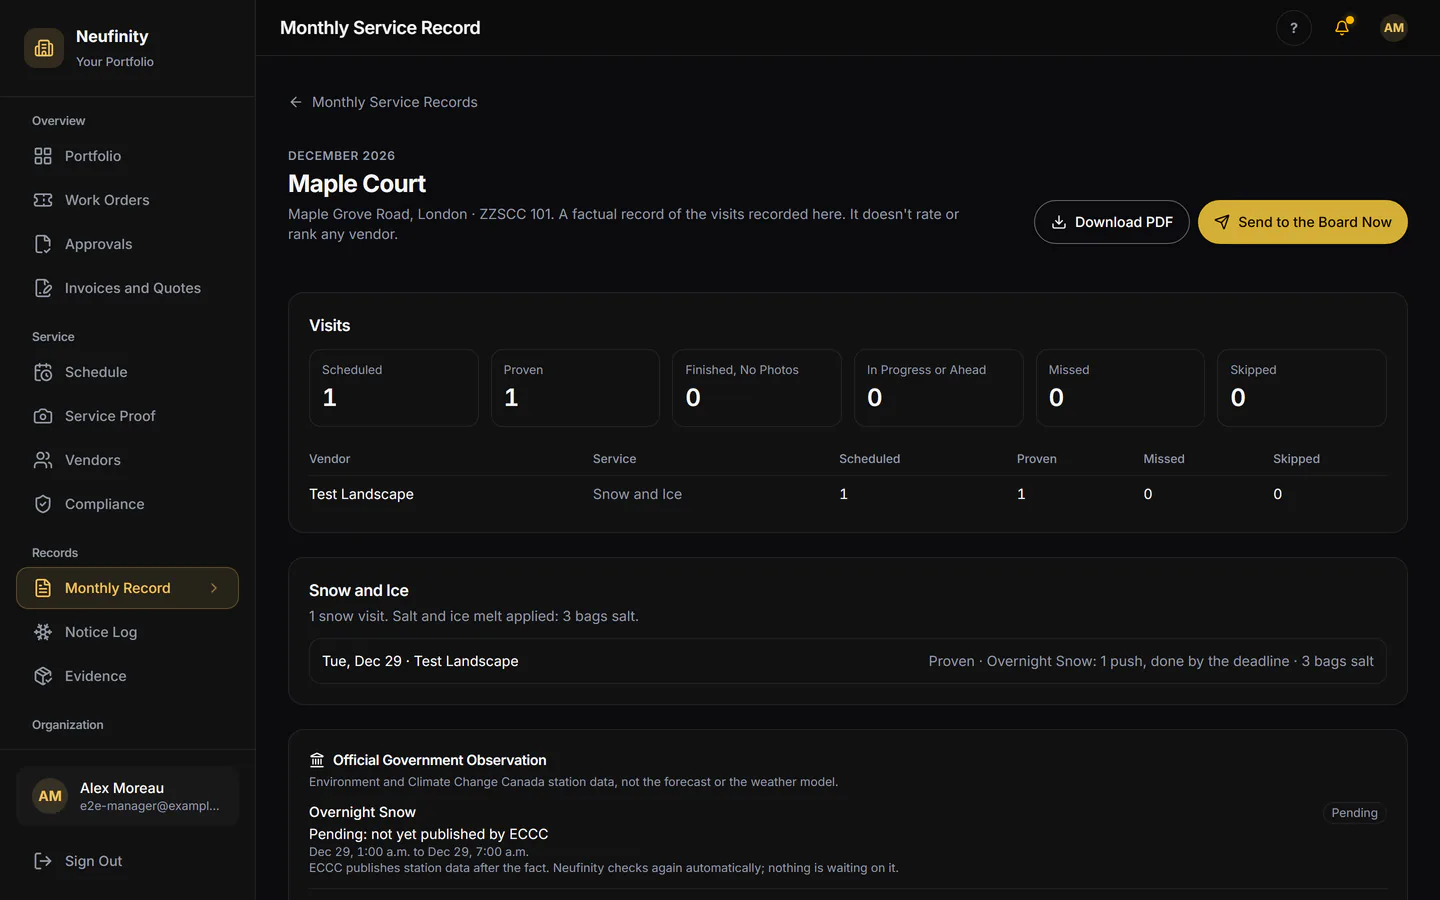Image resolution: width=1440 pixels, height=900 pixels.
Task: Click the Pending status badge
Action: pos(1355,813)
